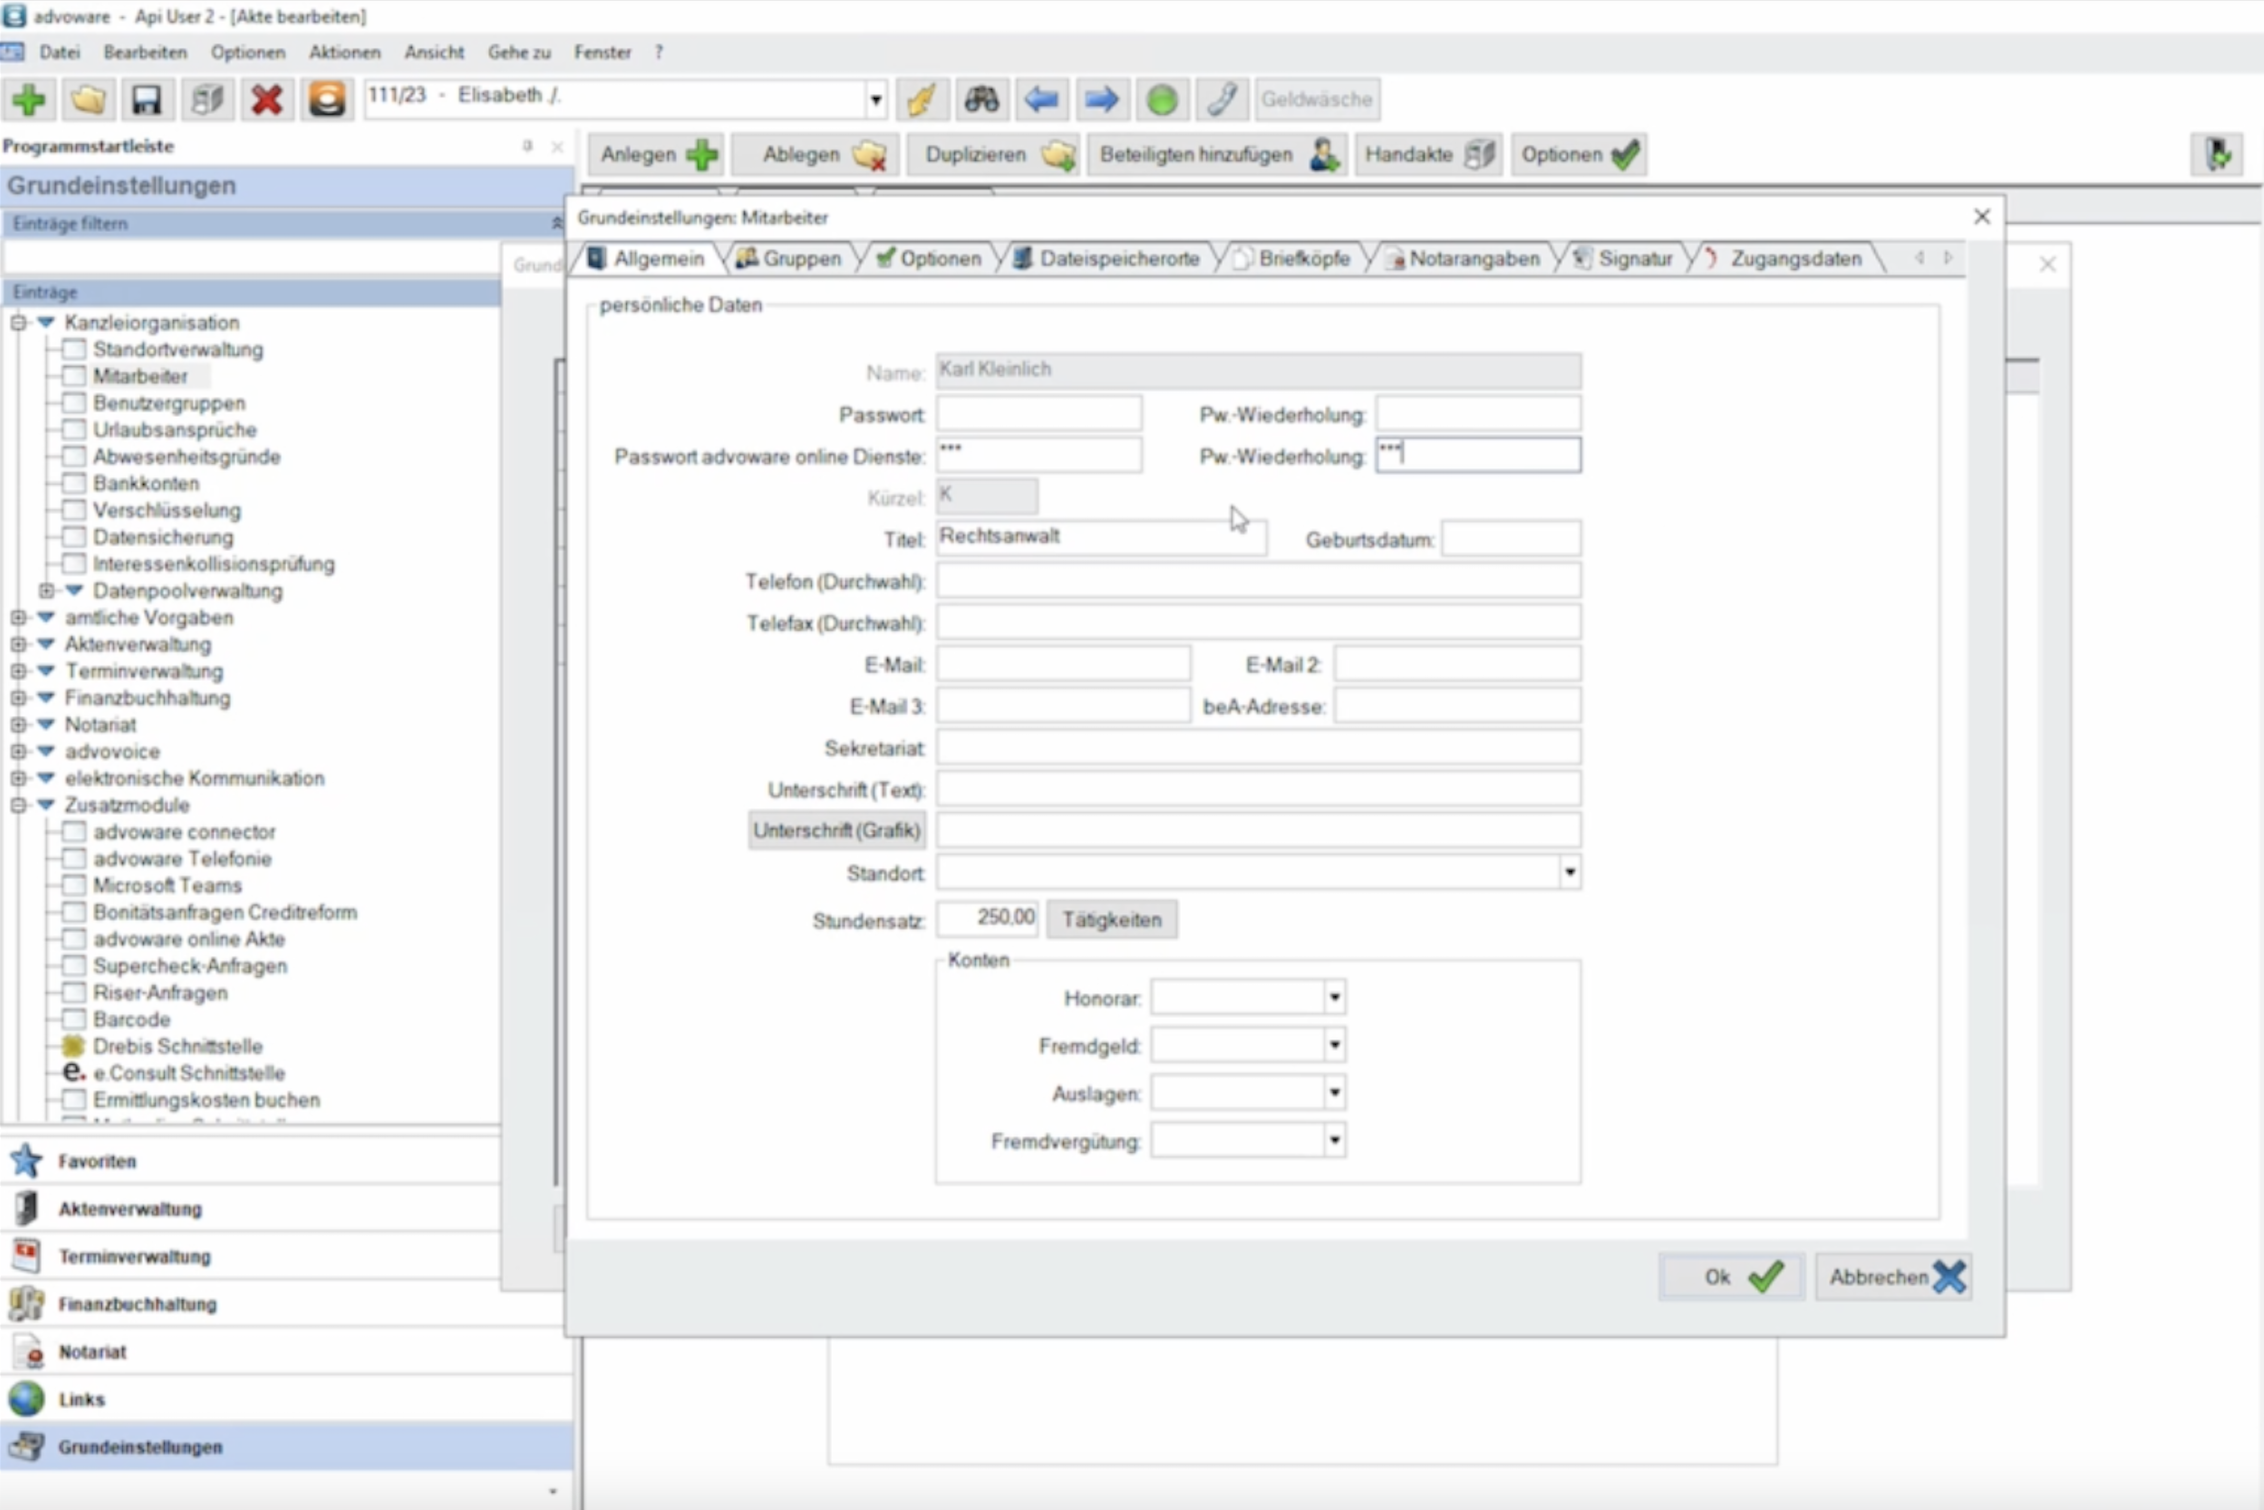The width and height of the screenshot is (2264, 1510).
Task: Expand the Datenpoolverwaltung tree node
Action: [46, 591]
